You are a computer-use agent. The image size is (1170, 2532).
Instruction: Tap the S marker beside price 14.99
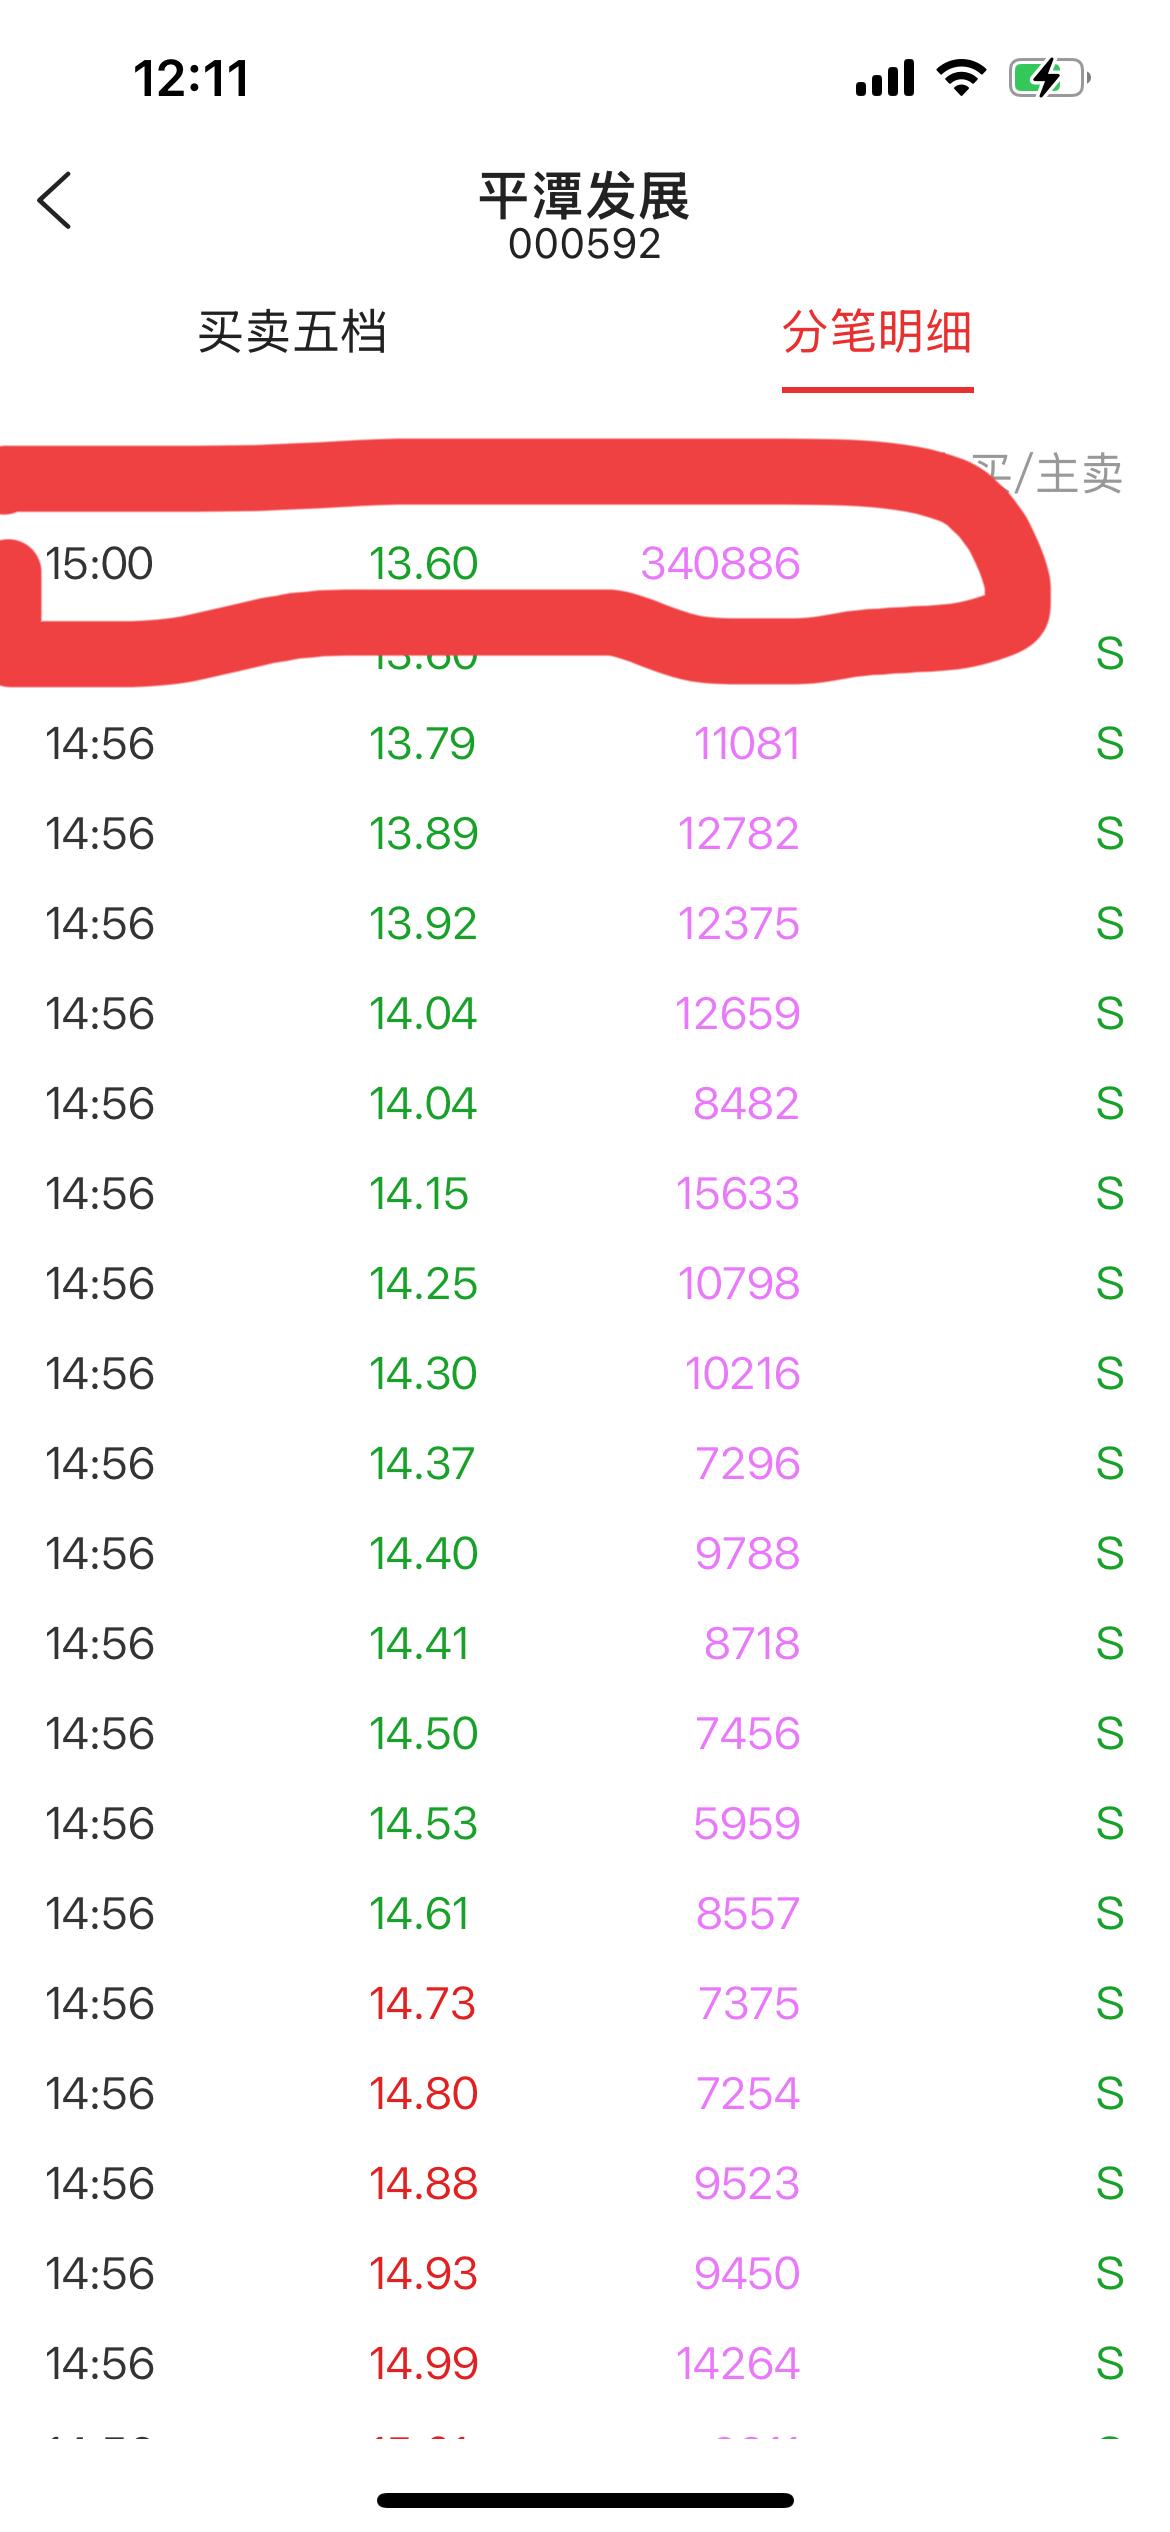click(1110, 2364)
